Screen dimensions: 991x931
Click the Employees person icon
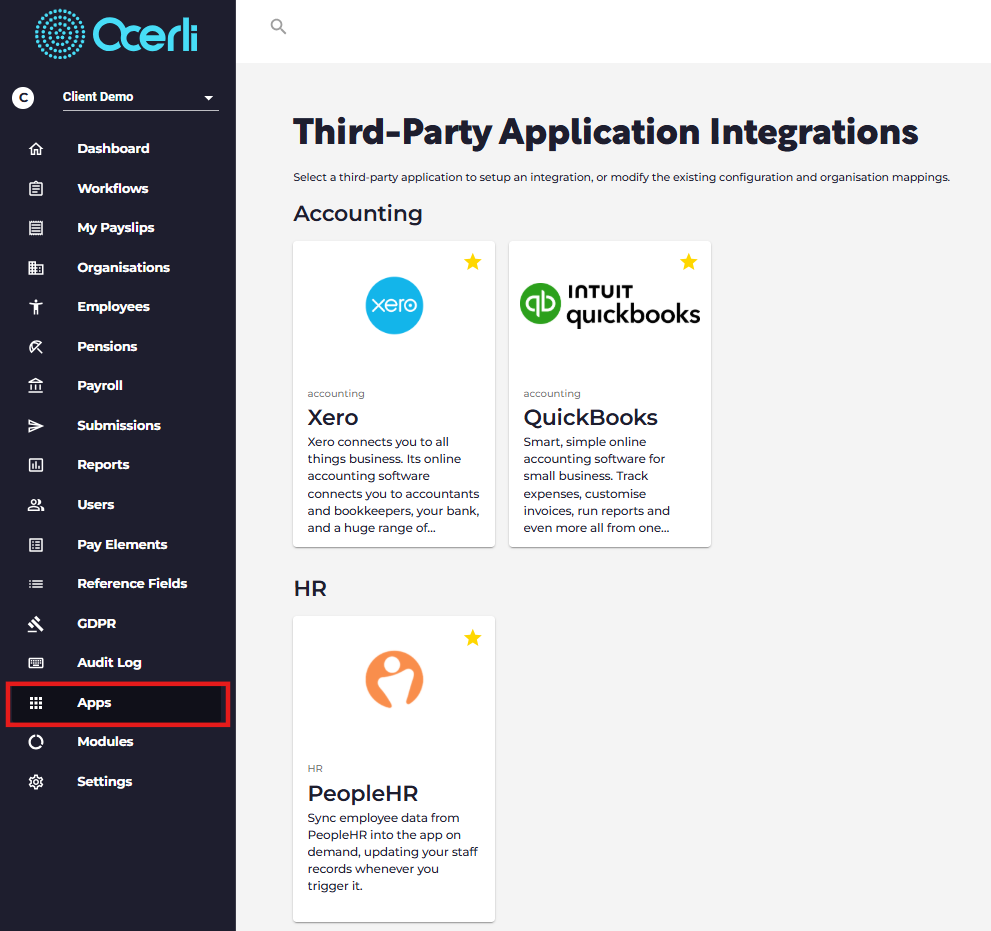click(36, 307)
